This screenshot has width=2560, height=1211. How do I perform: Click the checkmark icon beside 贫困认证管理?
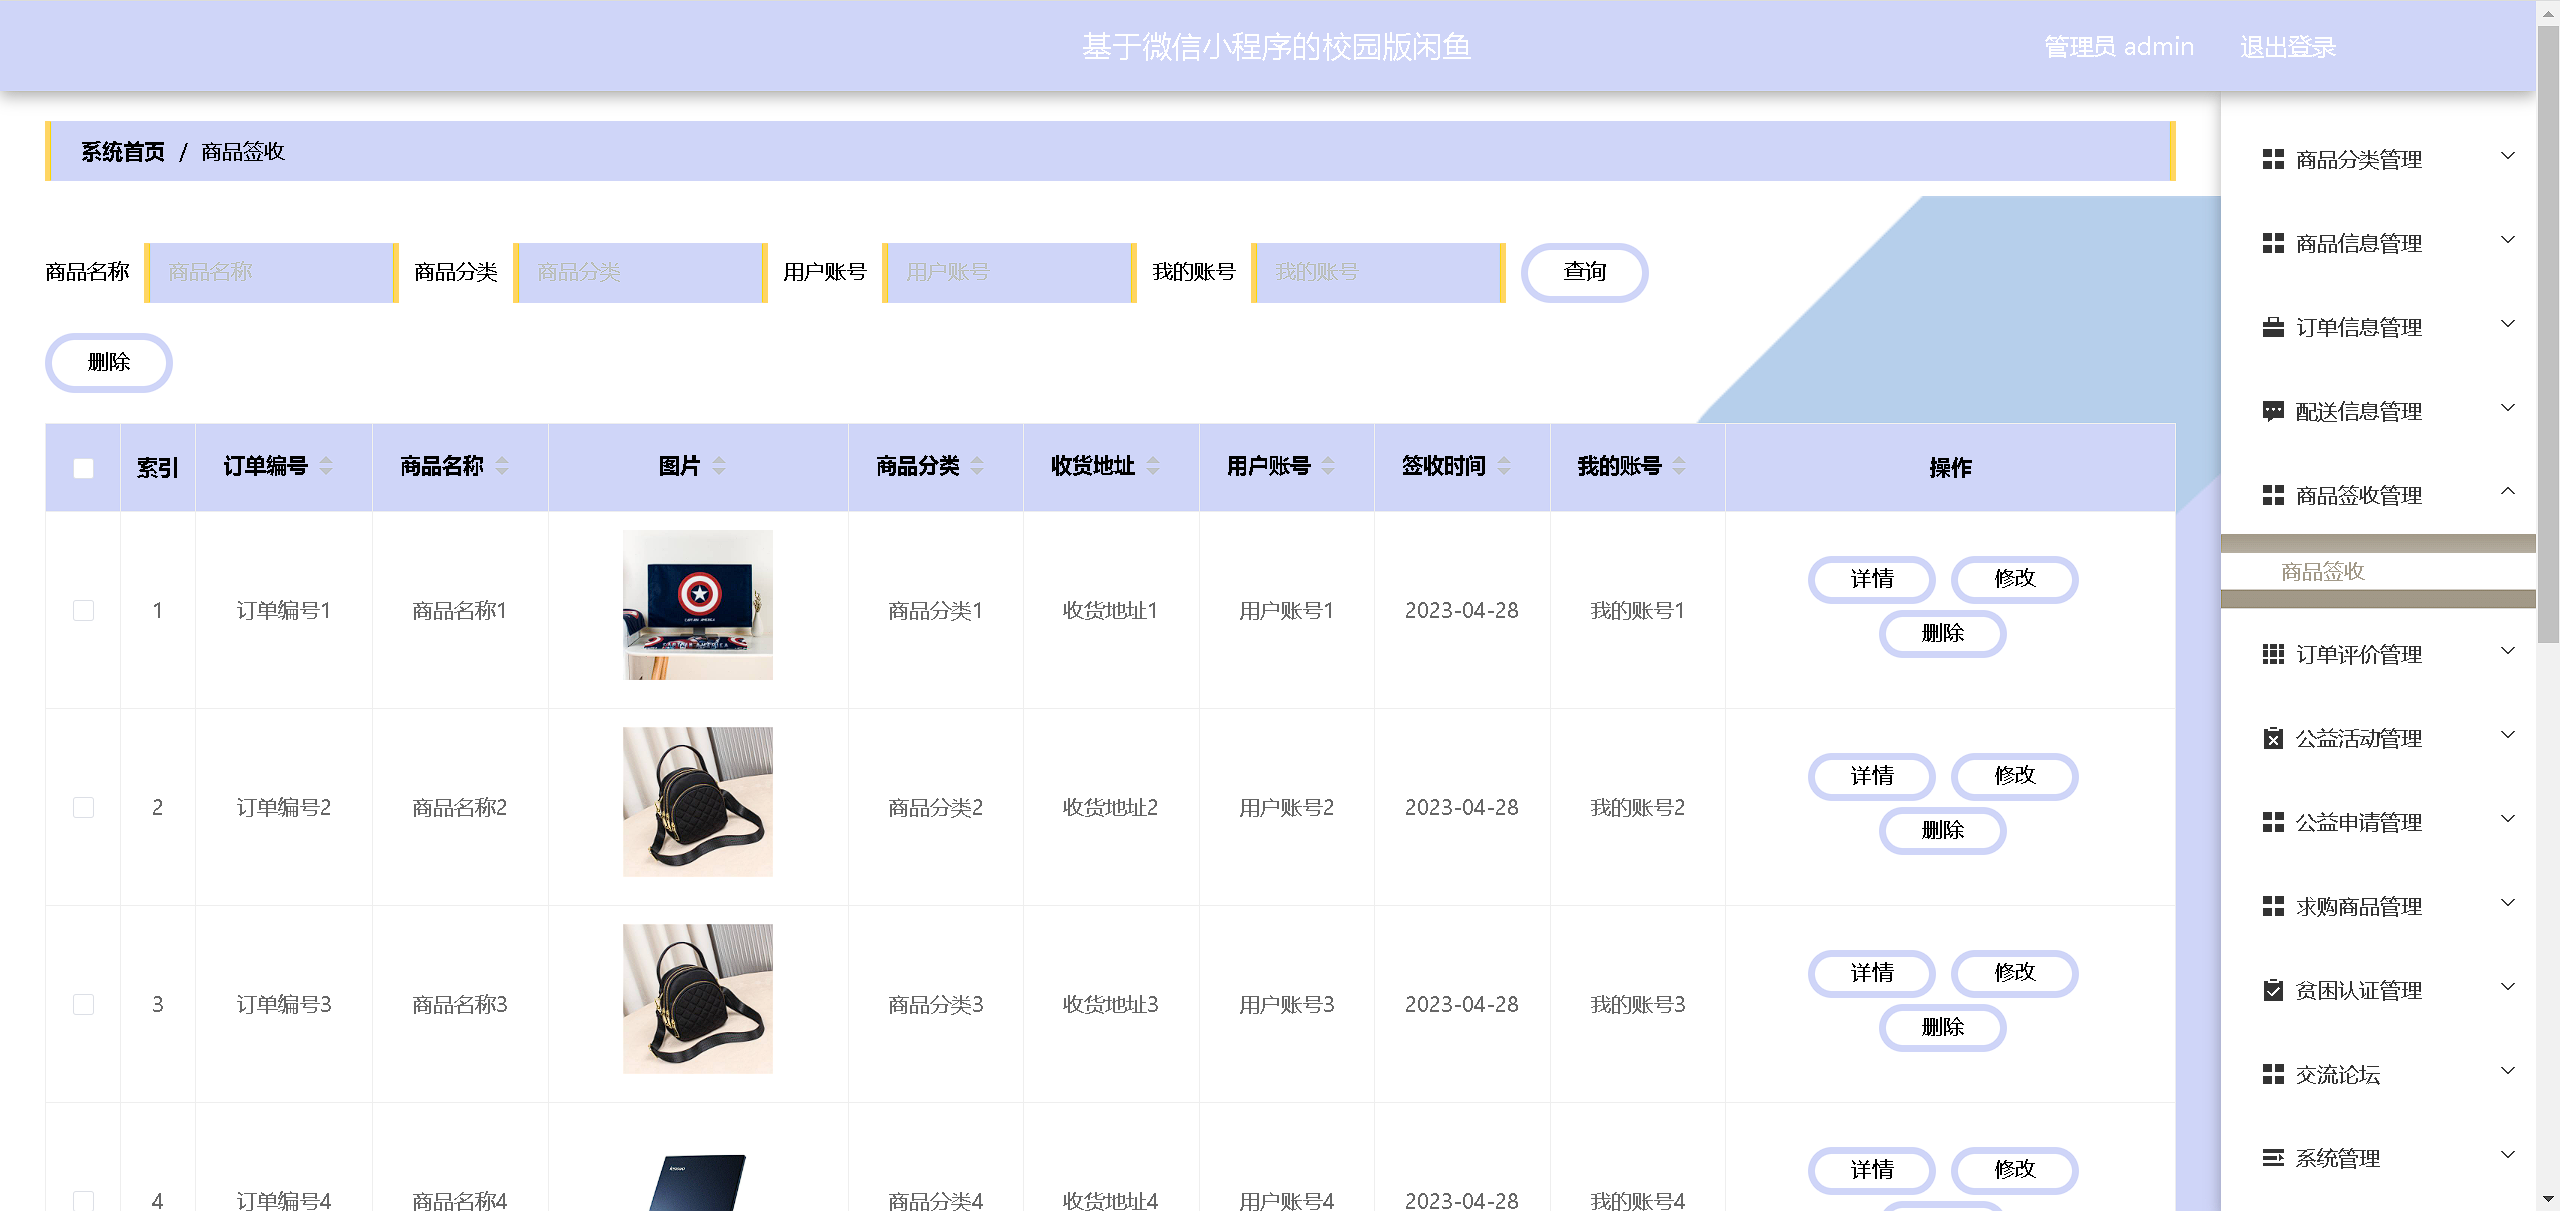2273,990
